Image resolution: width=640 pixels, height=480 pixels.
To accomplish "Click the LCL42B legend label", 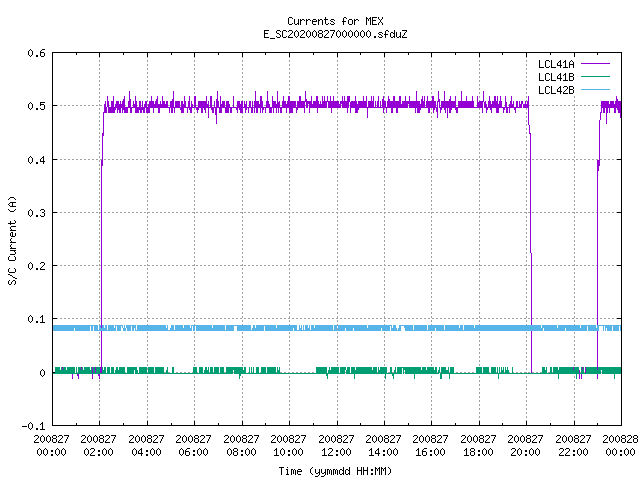I will (x=556, y=90).
